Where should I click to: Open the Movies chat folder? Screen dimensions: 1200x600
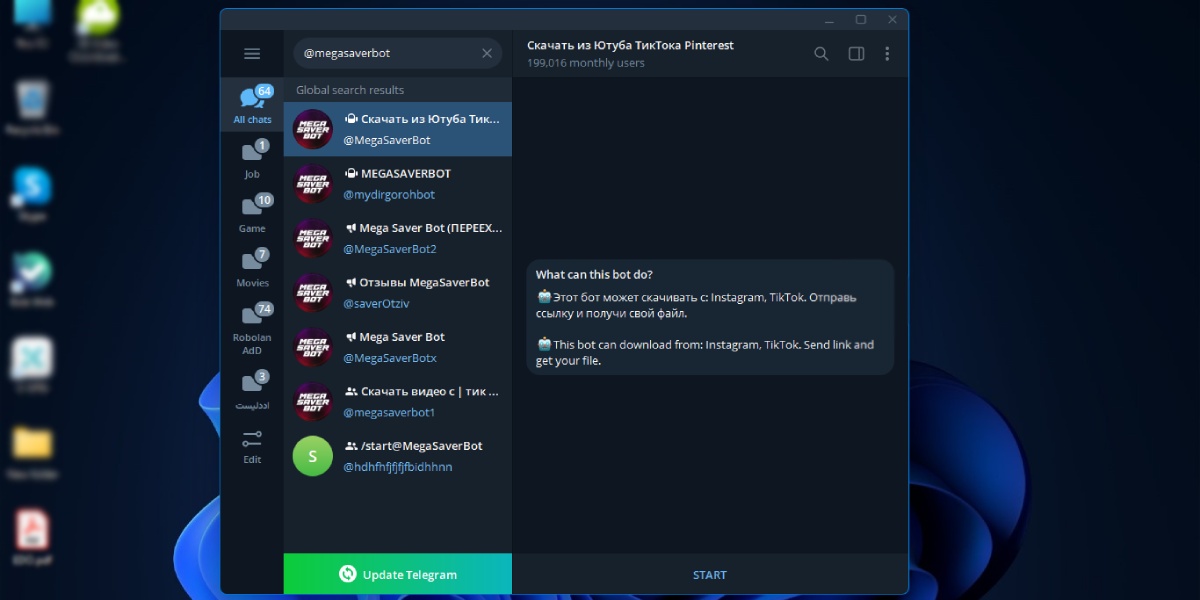(252, 268)
